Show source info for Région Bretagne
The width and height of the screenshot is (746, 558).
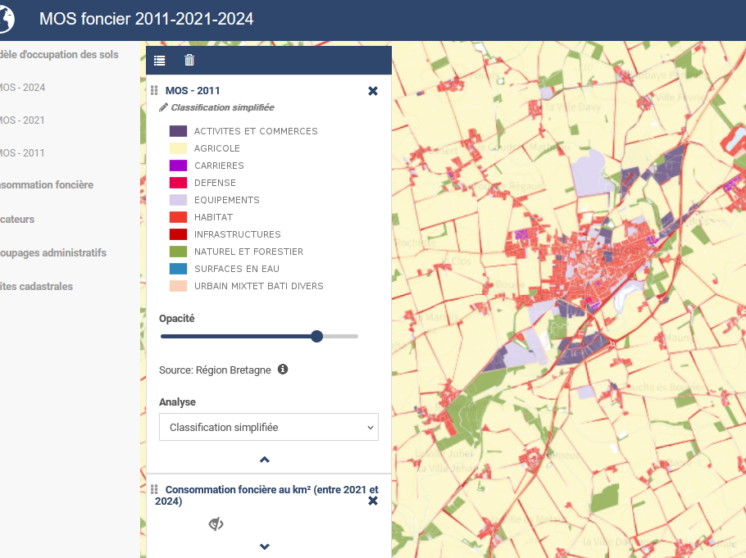(x=283, y=370)
